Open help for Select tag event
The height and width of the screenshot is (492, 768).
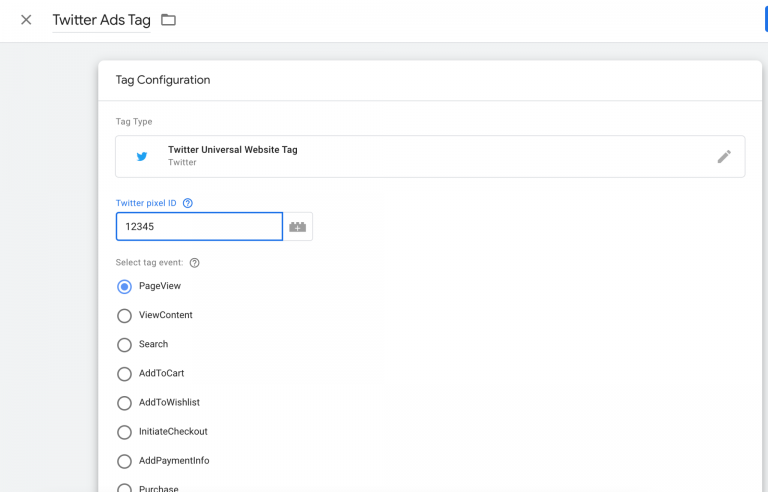tap(194, 263)
